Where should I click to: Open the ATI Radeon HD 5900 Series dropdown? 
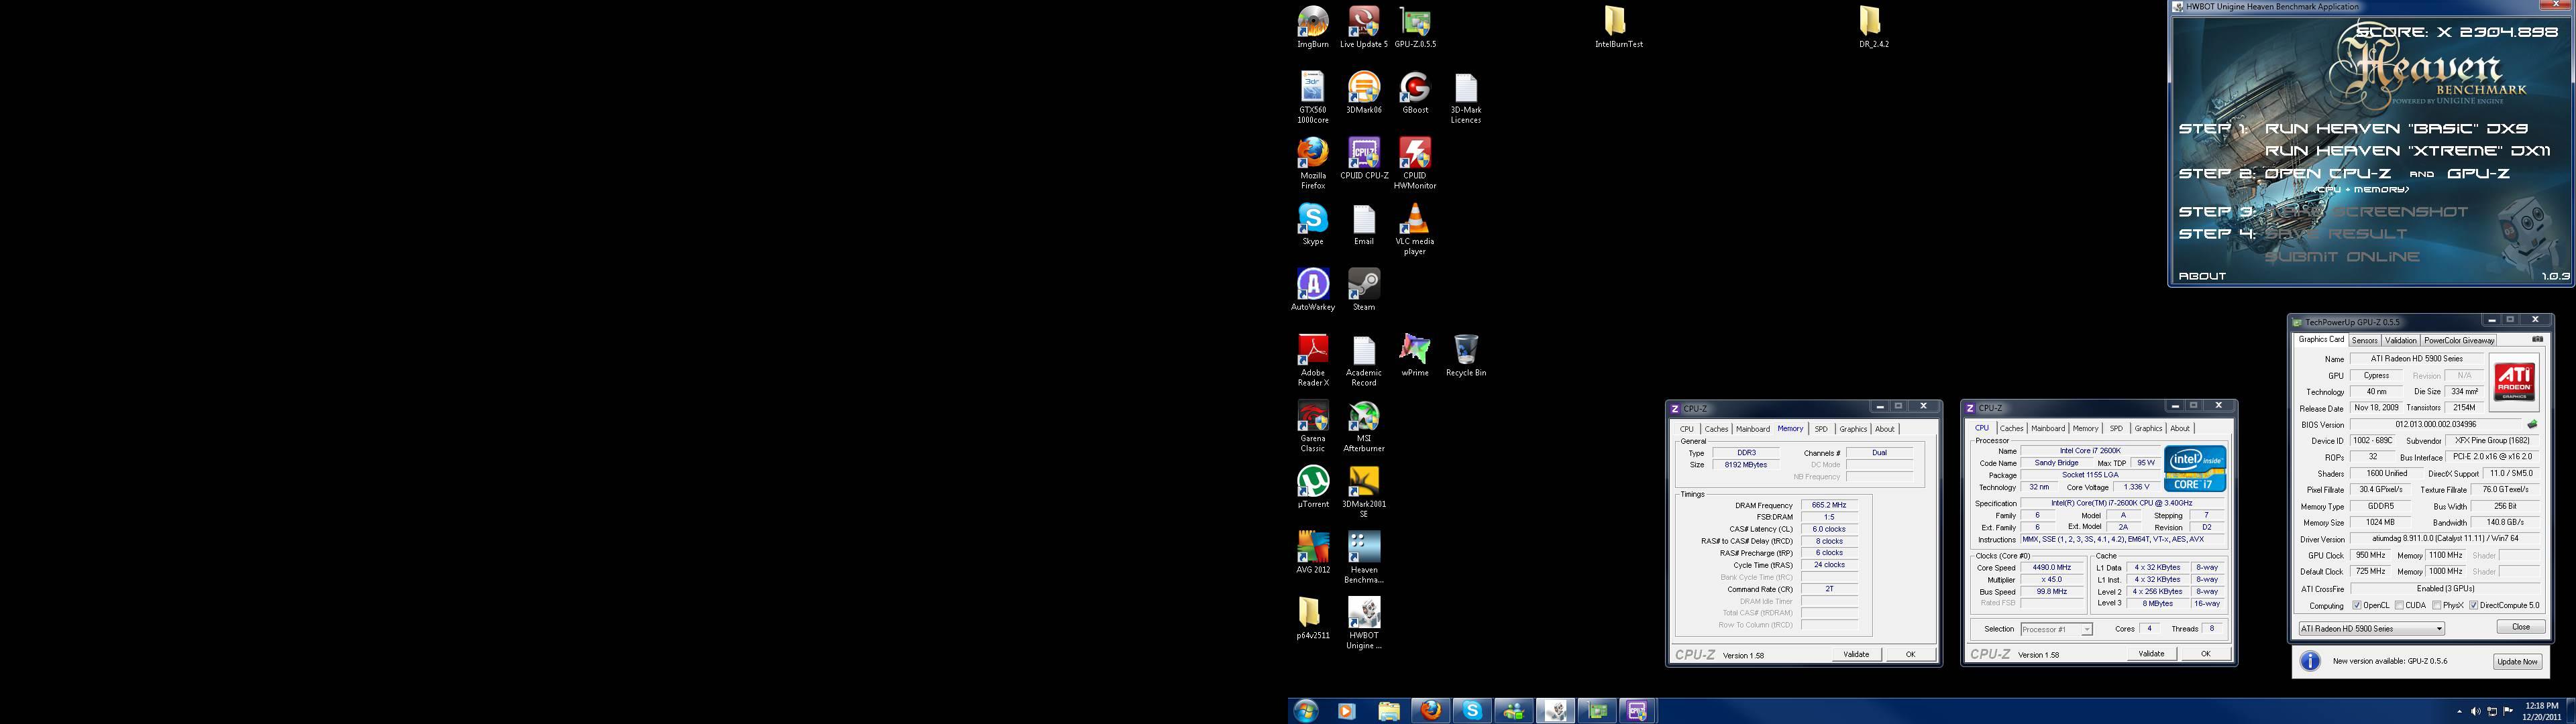pos(2371,628)
